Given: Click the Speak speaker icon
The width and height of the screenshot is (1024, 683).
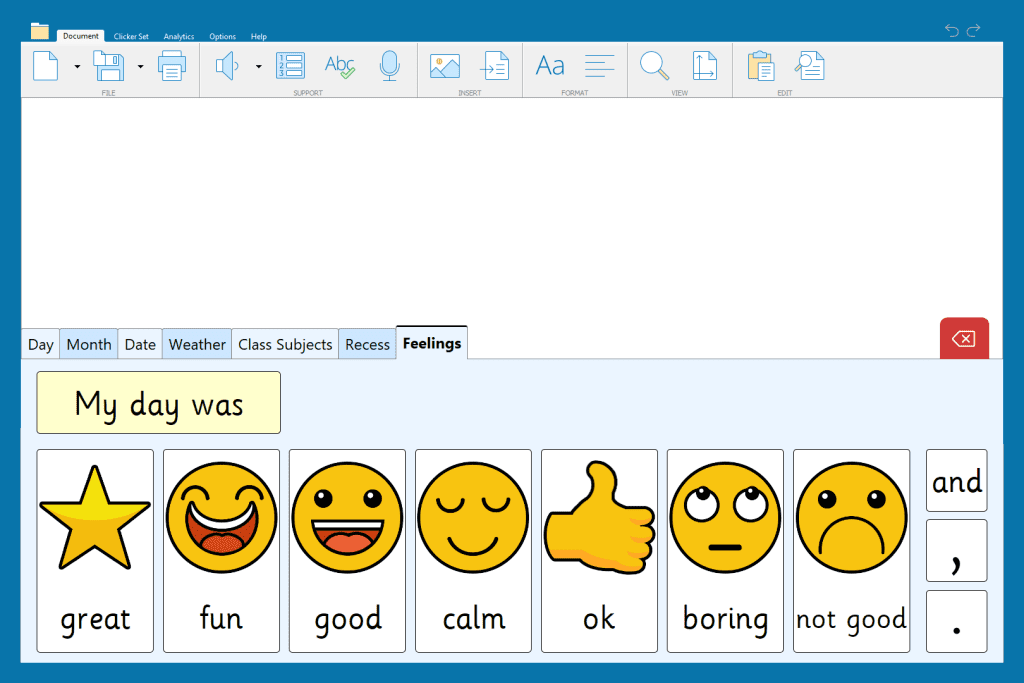Looking at the screenshot, I should point(227,66).
